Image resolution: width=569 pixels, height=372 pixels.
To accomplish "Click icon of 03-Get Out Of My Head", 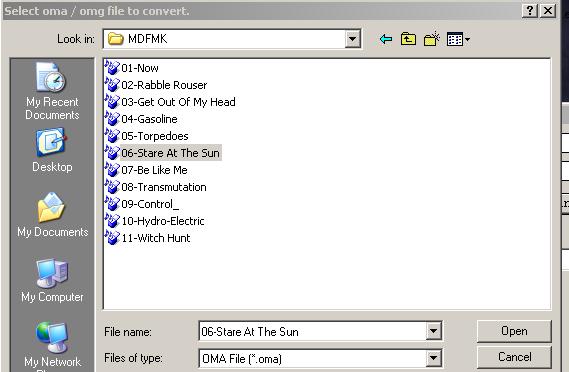I will click(x=112, y=102).
